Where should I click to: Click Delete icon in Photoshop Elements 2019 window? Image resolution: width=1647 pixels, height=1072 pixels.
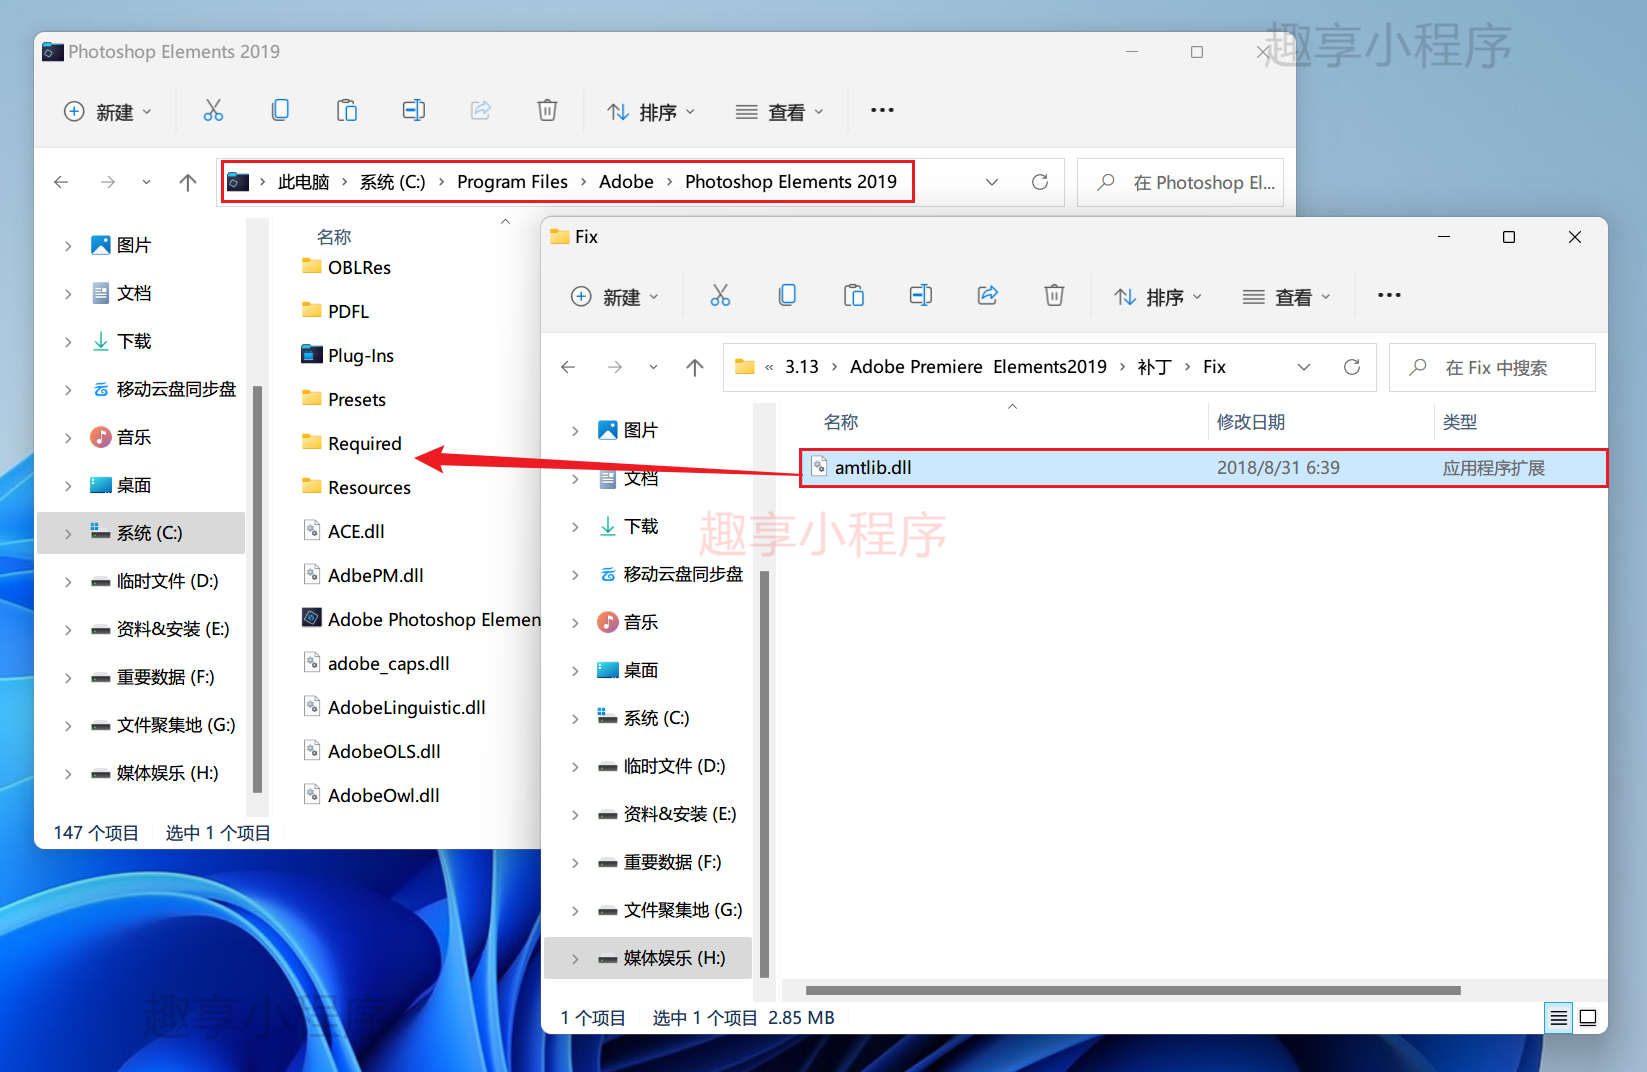pos(547,110)
